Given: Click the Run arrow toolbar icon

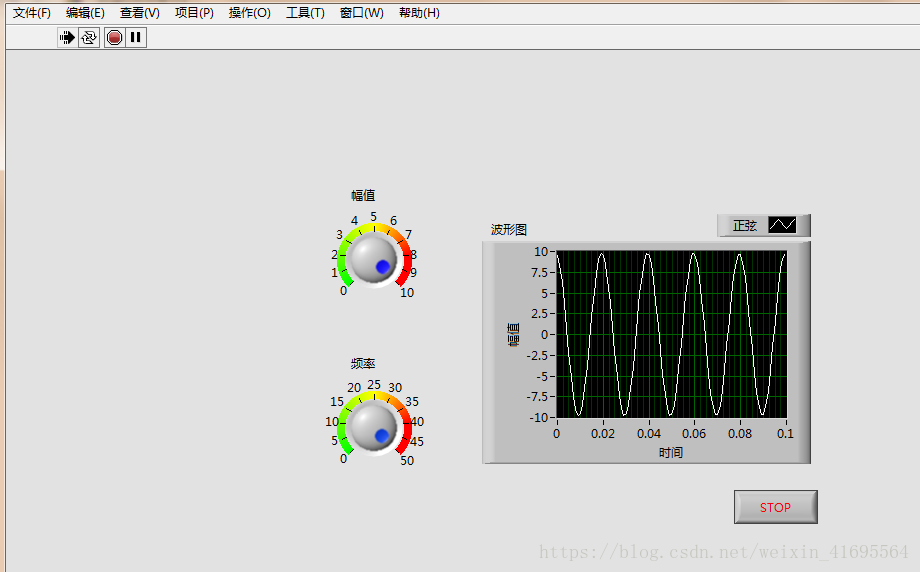Looking at the screenshot, I should (x=67, y=38).
